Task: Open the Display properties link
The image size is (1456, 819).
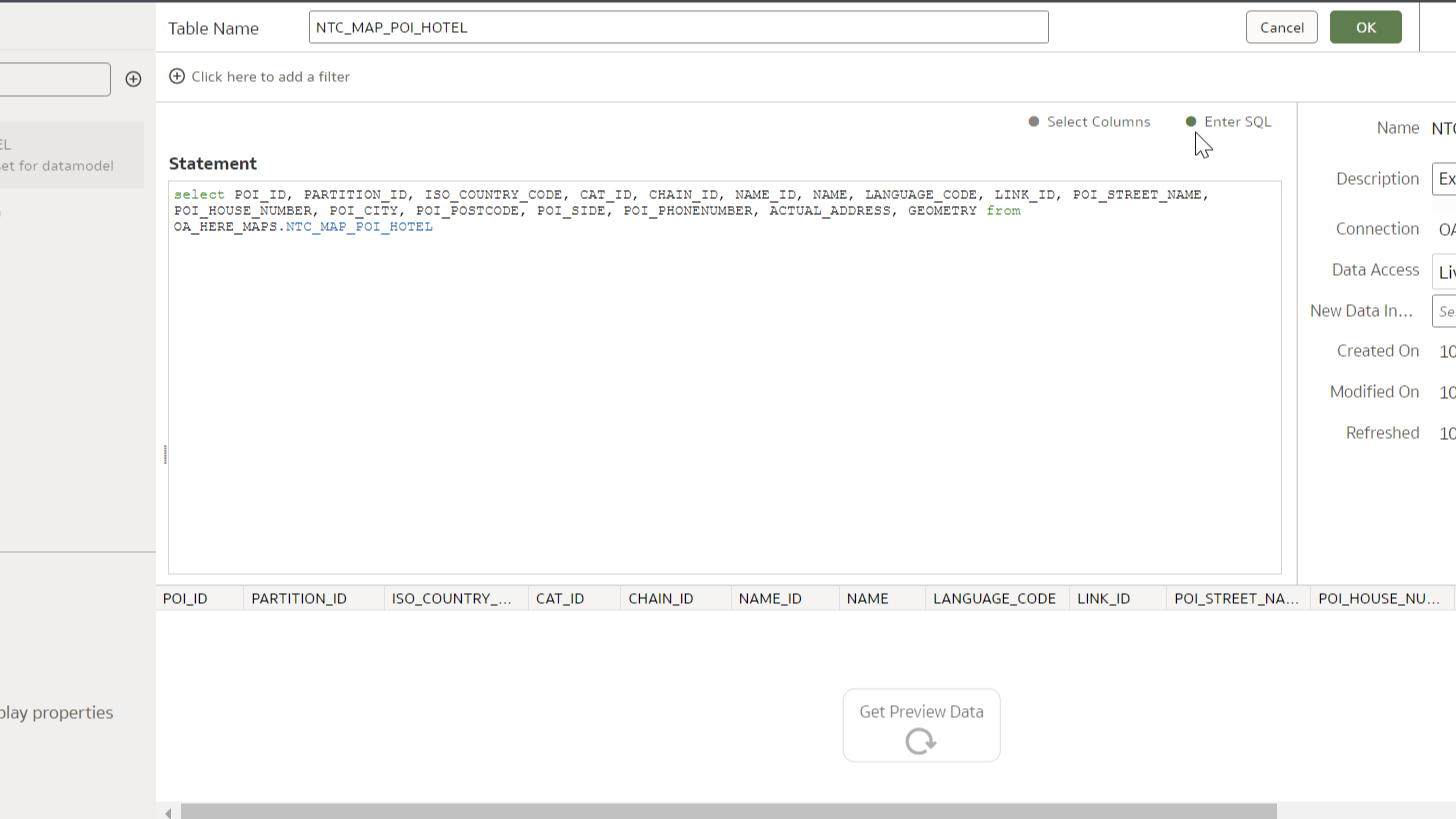Action: point(56,712)
